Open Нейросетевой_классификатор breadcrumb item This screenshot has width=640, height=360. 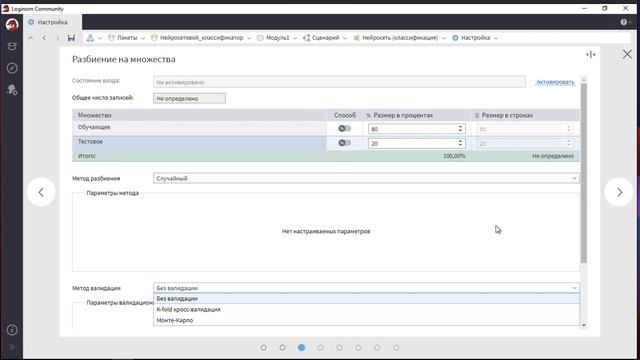point(201,38)
